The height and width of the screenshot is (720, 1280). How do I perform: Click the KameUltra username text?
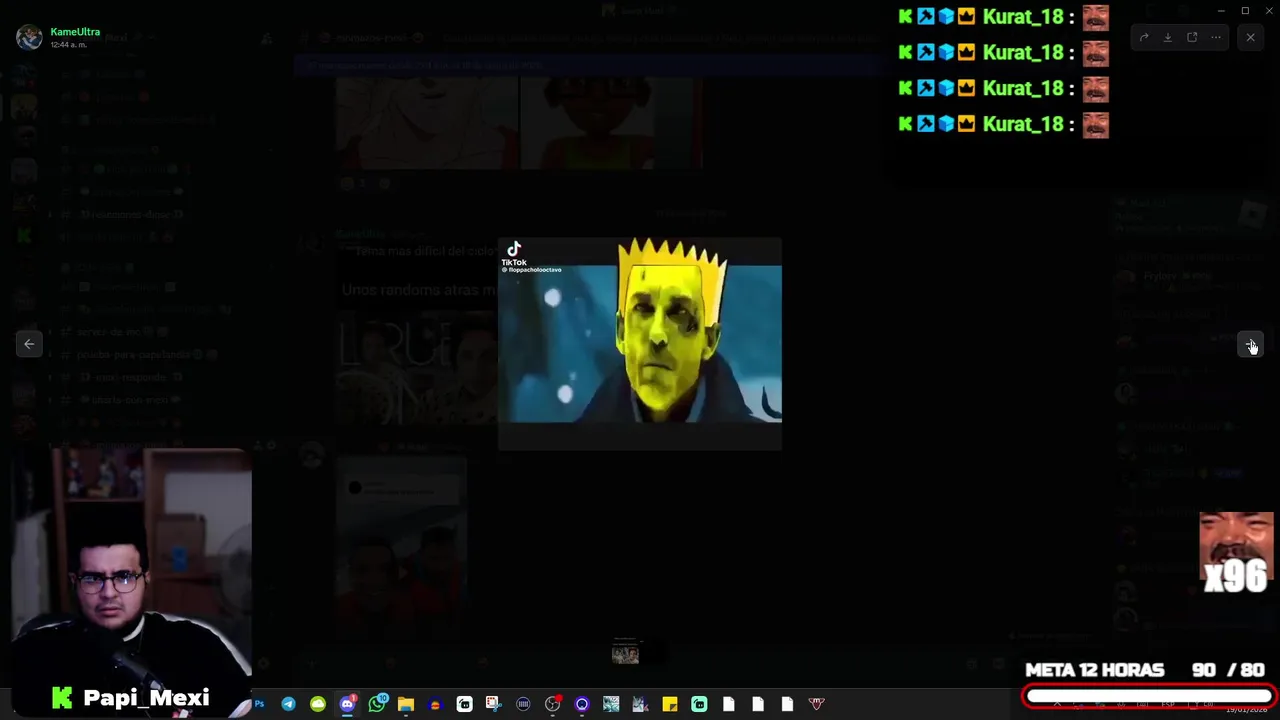click(75, 32)
